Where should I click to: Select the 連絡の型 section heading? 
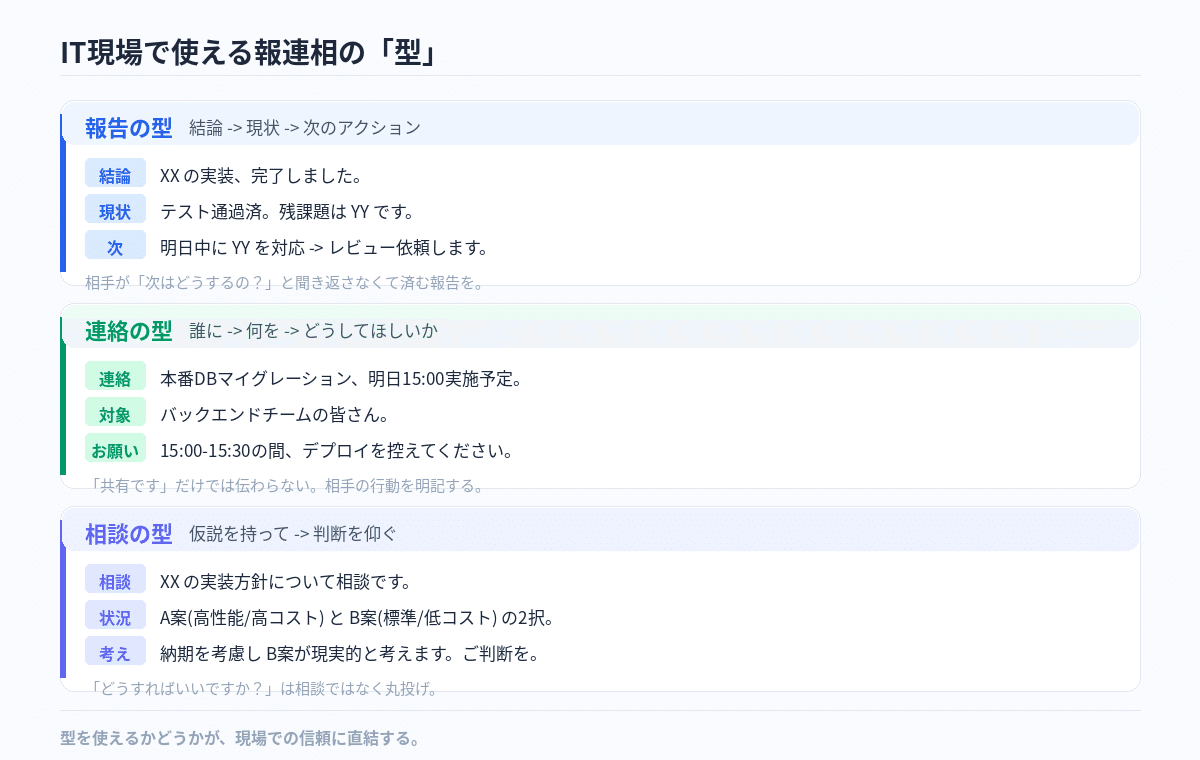128,331
